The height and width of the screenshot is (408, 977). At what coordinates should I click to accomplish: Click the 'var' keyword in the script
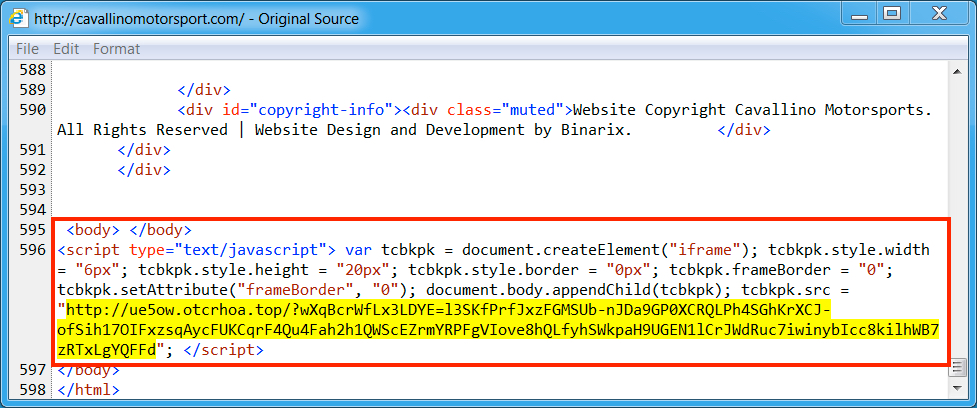358,250
